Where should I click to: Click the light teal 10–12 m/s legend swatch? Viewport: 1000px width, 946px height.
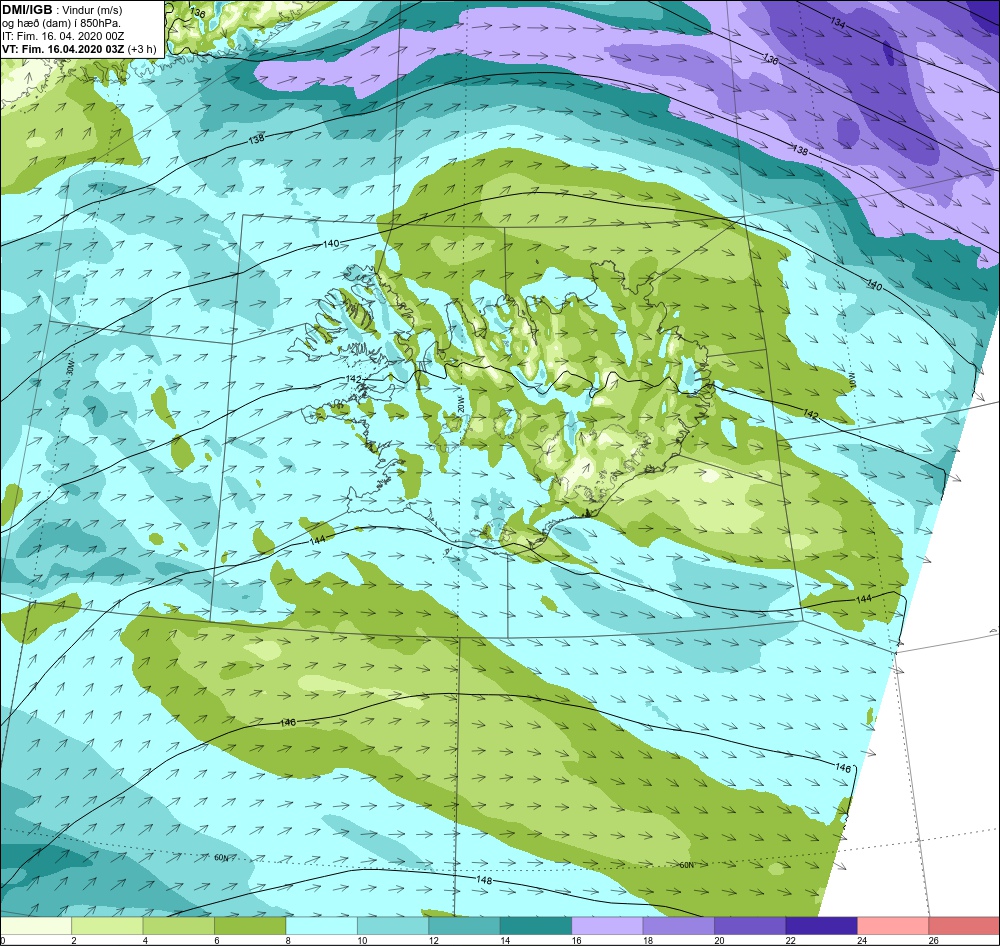(393, 926)
